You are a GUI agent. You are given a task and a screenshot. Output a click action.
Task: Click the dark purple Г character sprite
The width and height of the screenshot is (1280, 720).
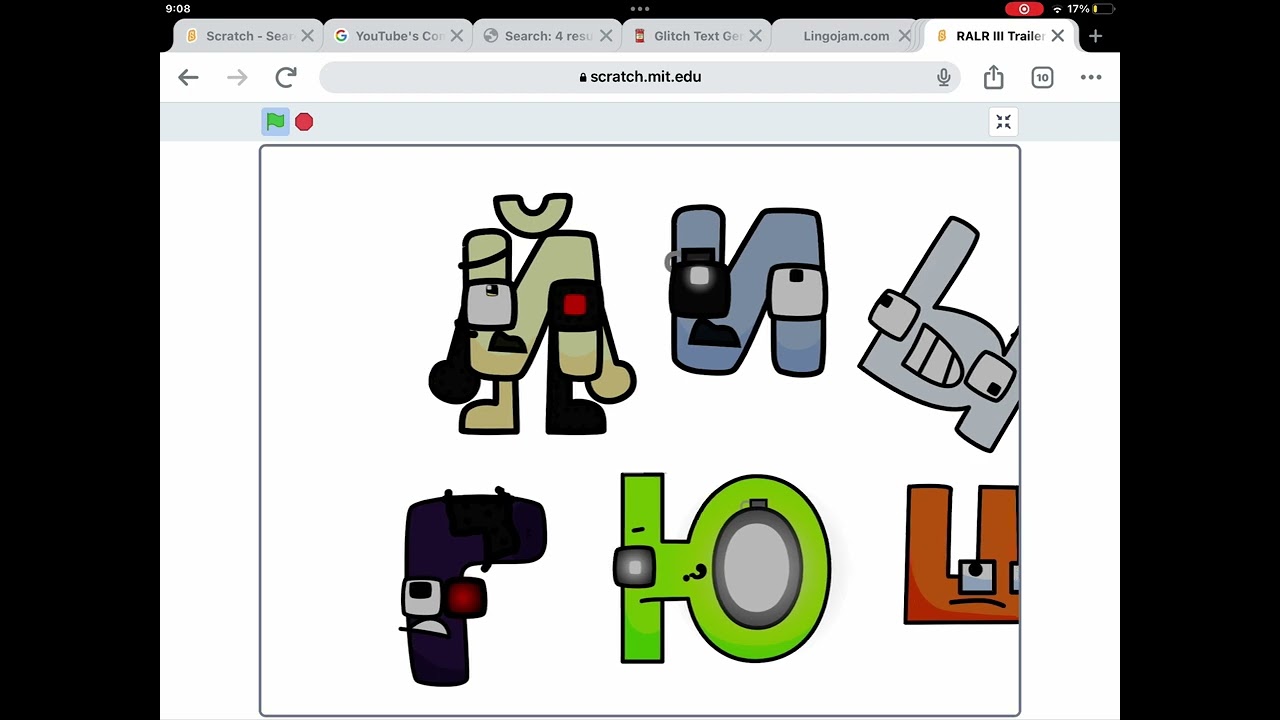pyautogui.click(x=472, y=586)
